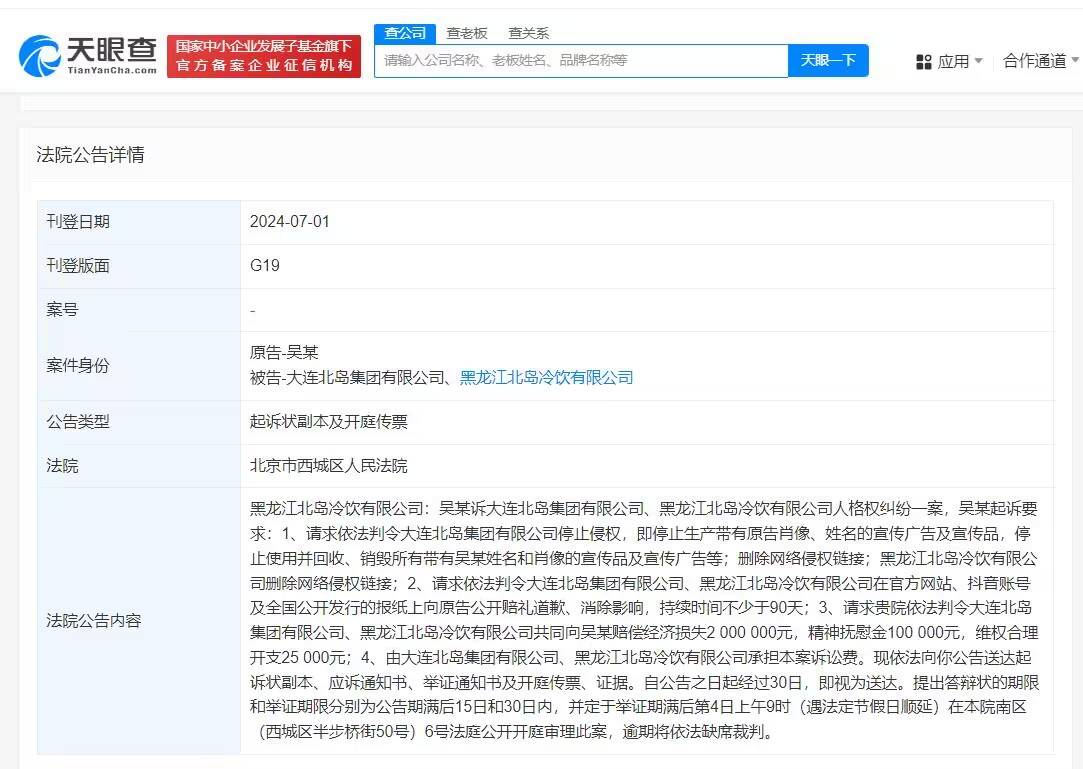Switch to the 查关系 tab
Screen dimensions: 1083x769
(x=528, y=33)
